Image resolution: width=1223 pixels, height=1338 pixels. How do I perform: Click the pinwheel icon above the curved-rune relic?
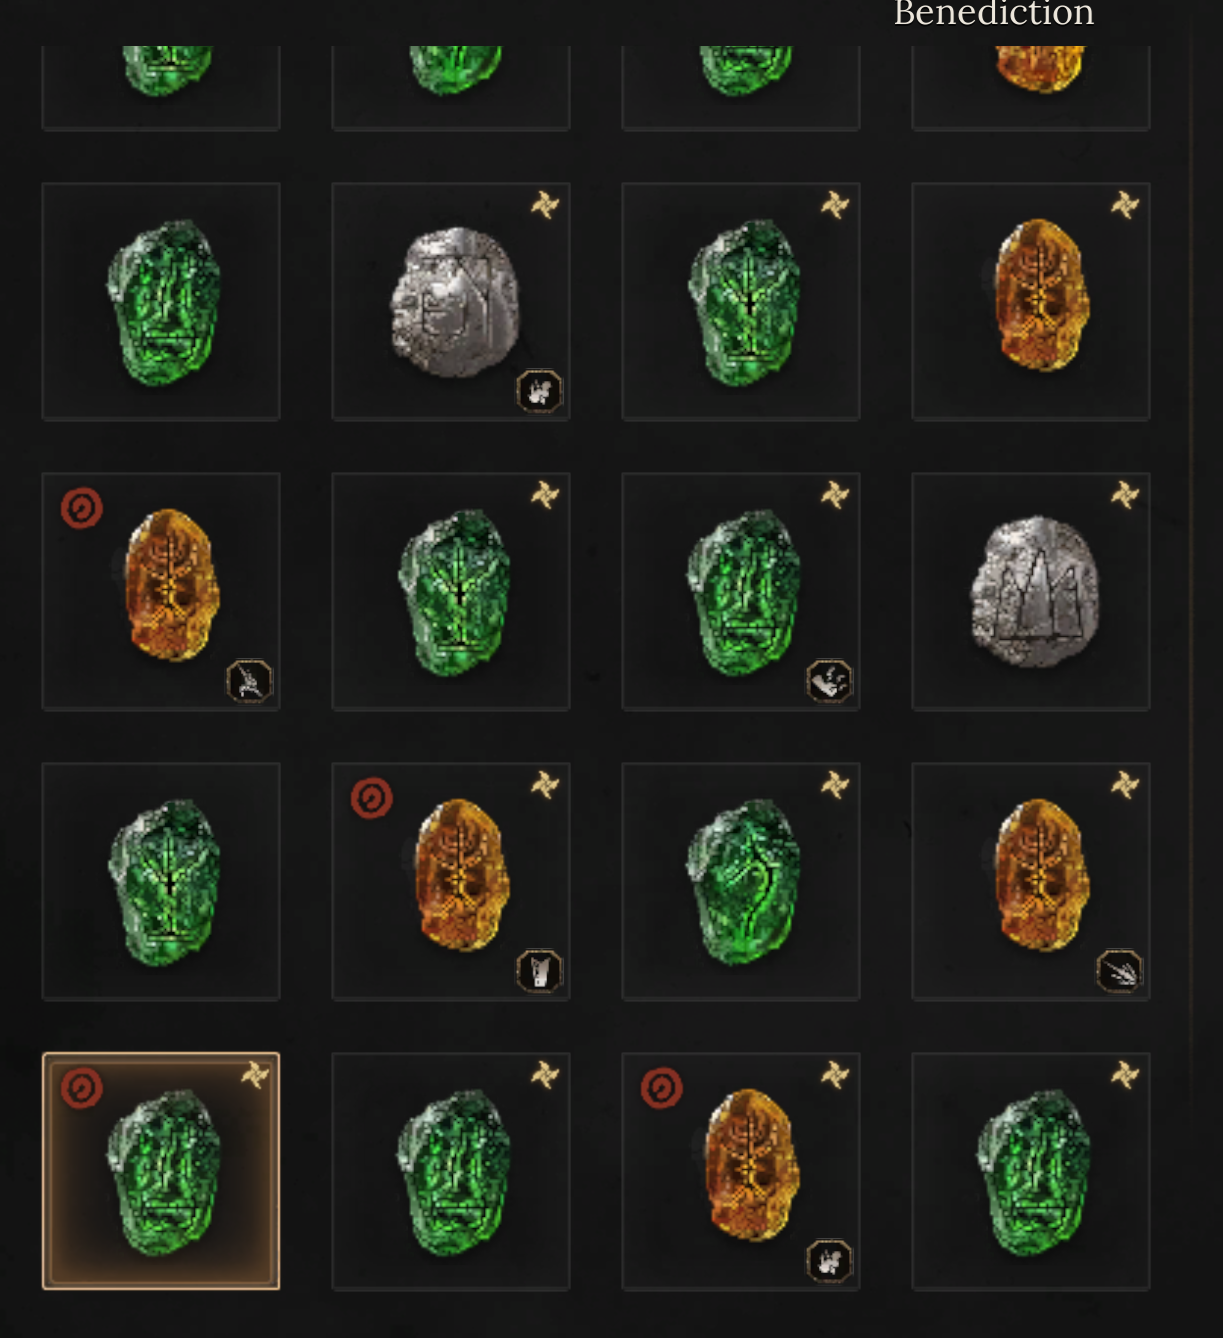(835, 785)
